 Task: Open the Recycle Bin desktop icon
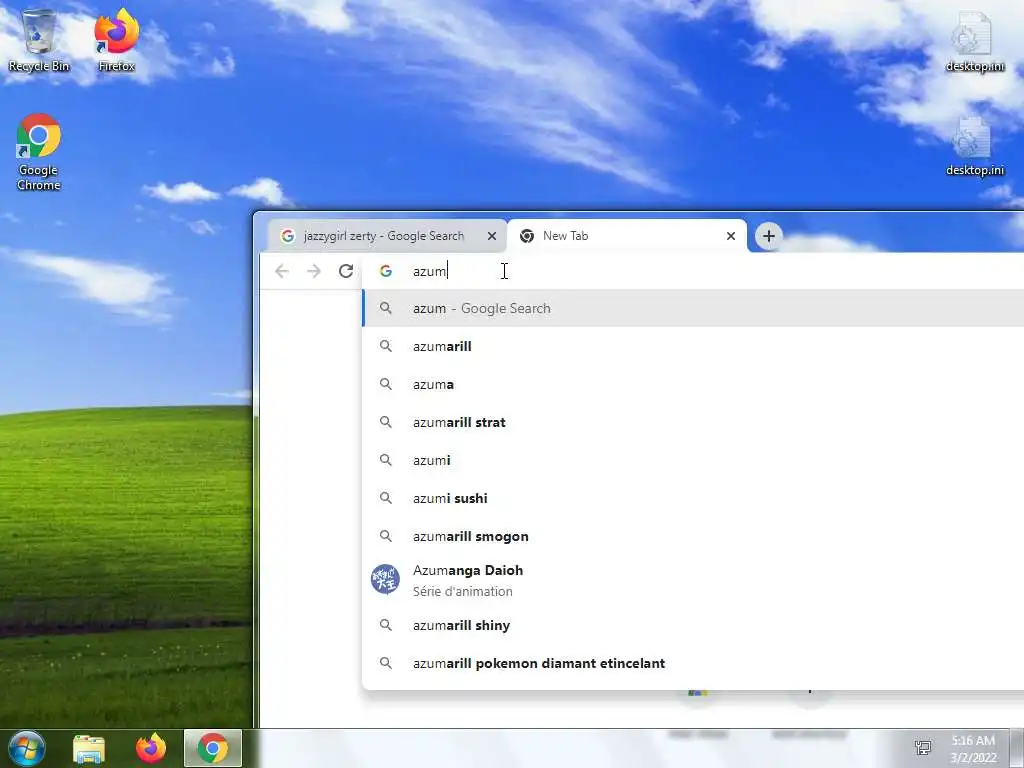(x=39, y=40)
